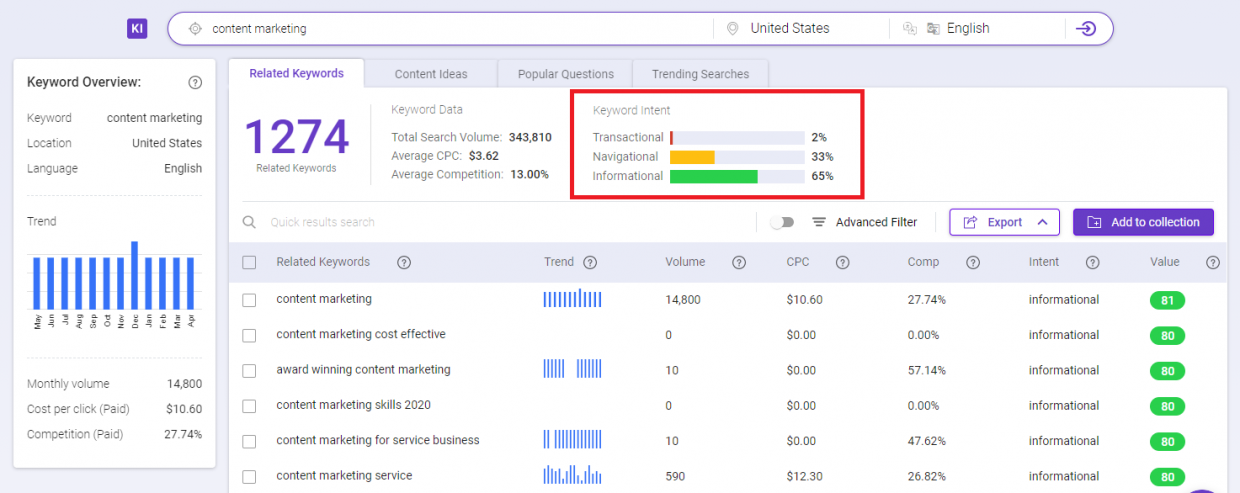Screen dimensions: 1240x493
Task: Submit search with the arrow-circle button
Action: 1085,28
